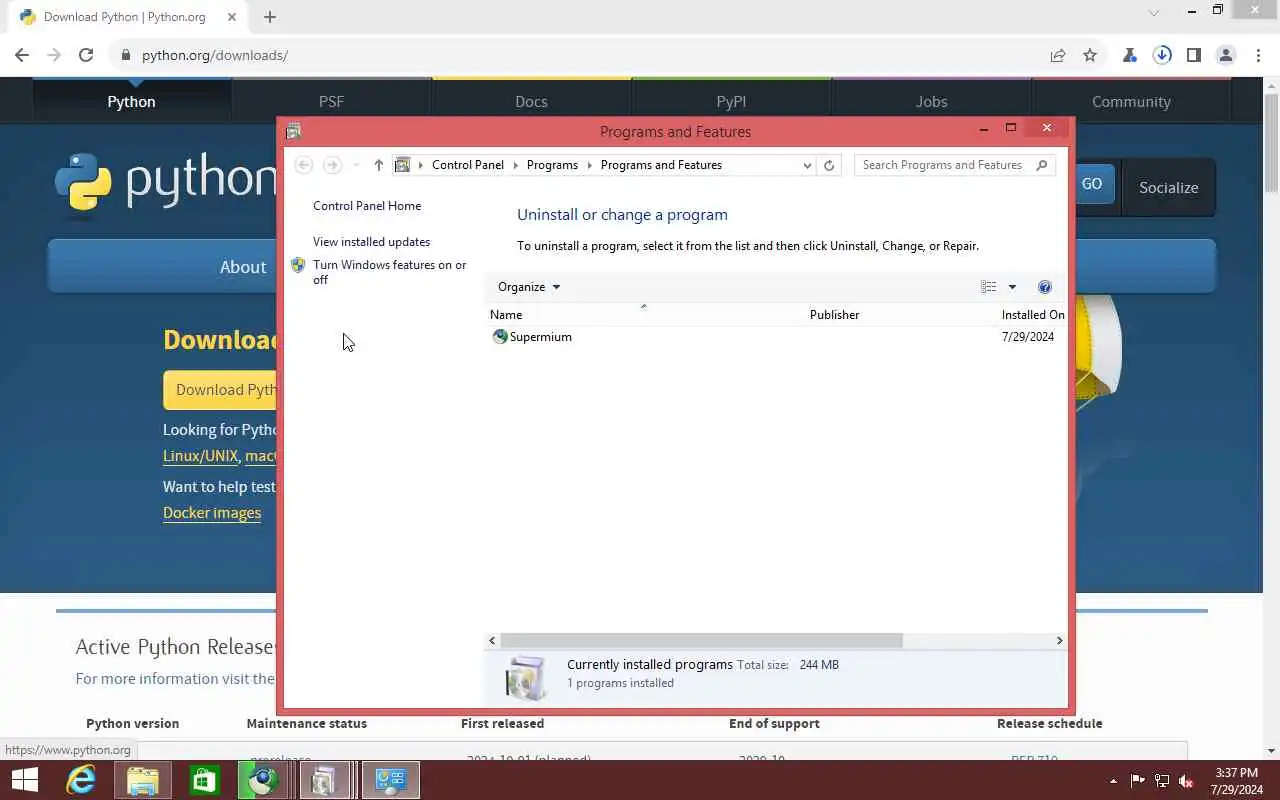Toggle the browser side panel icon
Viewport: 1280px width, 800px height.
(x=1194, y=55)
